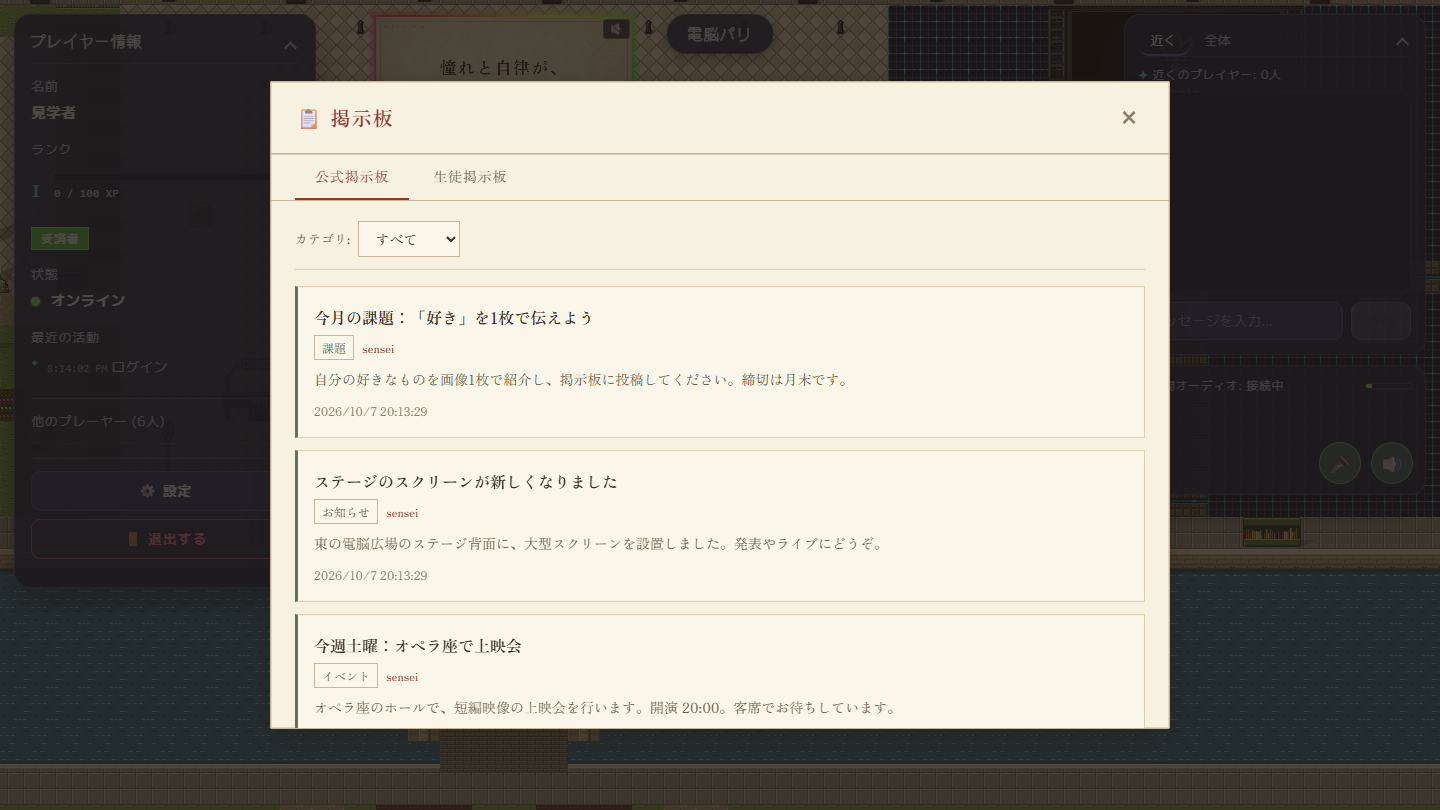The width and height of the screenshot is (1440, 810).
Task: Open 設定 with the gear button
Action: 165,491
